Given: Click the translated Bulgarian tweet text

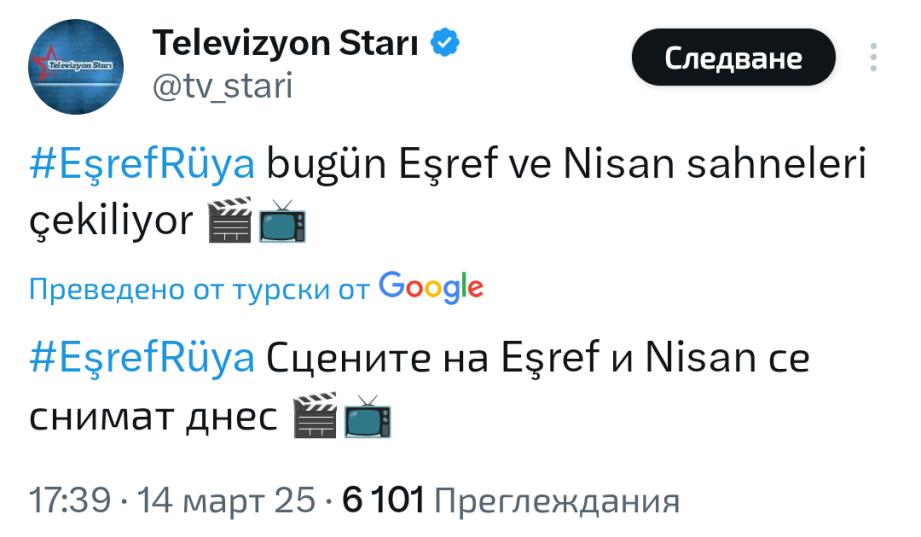Looking at the screenshot, I should (x=540, y=357).
